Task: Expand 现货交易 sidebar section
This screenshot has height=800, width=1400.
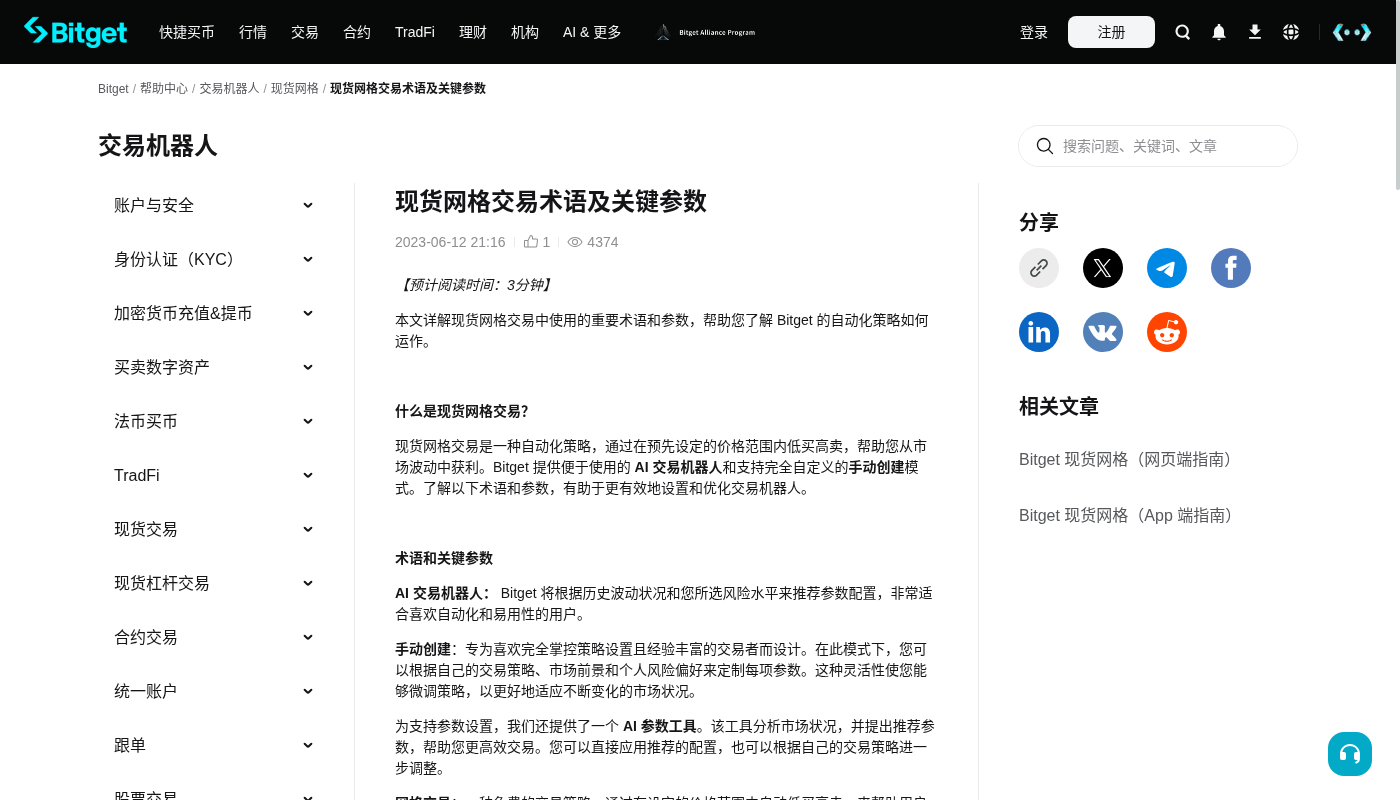Action: coord(214,529)
